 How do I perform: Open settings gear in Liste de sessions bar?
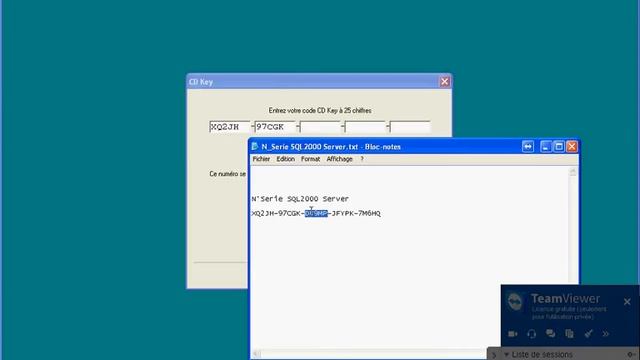[x=631, y=355]
